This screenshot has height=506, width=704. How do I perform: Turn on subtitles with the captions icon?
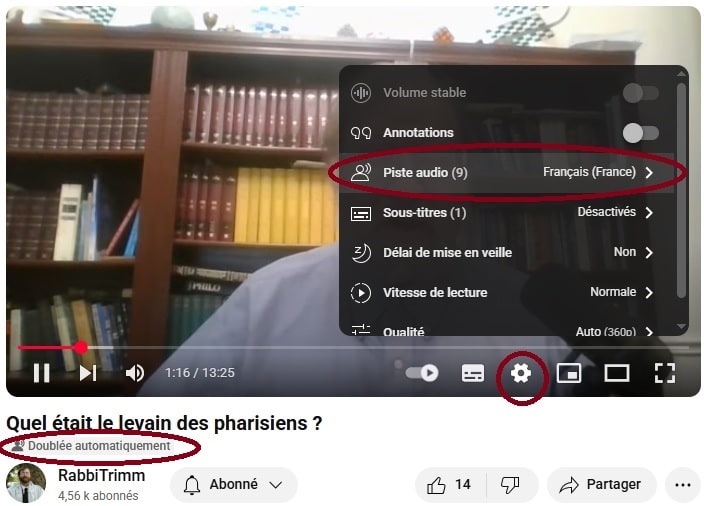pos(473,373)
